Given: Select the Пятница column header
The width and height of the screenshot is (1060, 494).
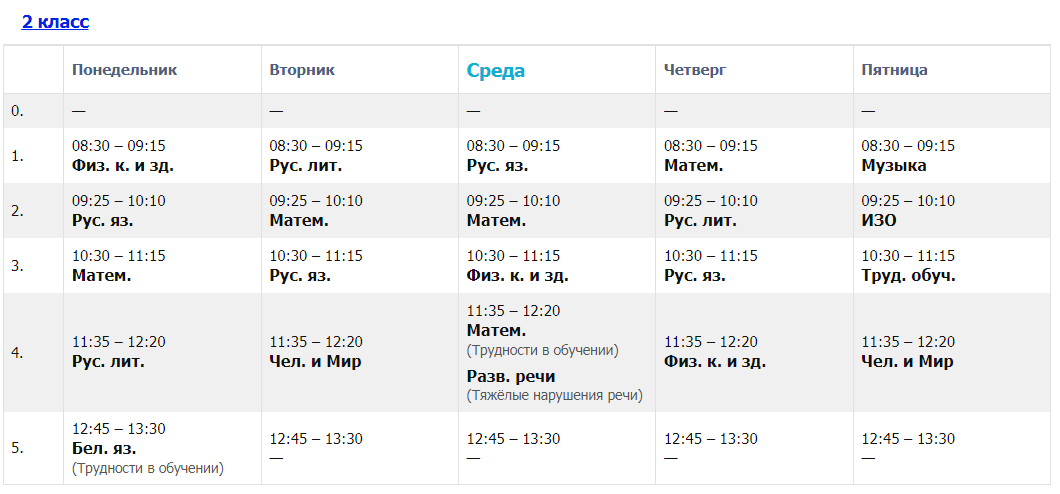Looking at the screenshot, I should click(x=894, y=70).
